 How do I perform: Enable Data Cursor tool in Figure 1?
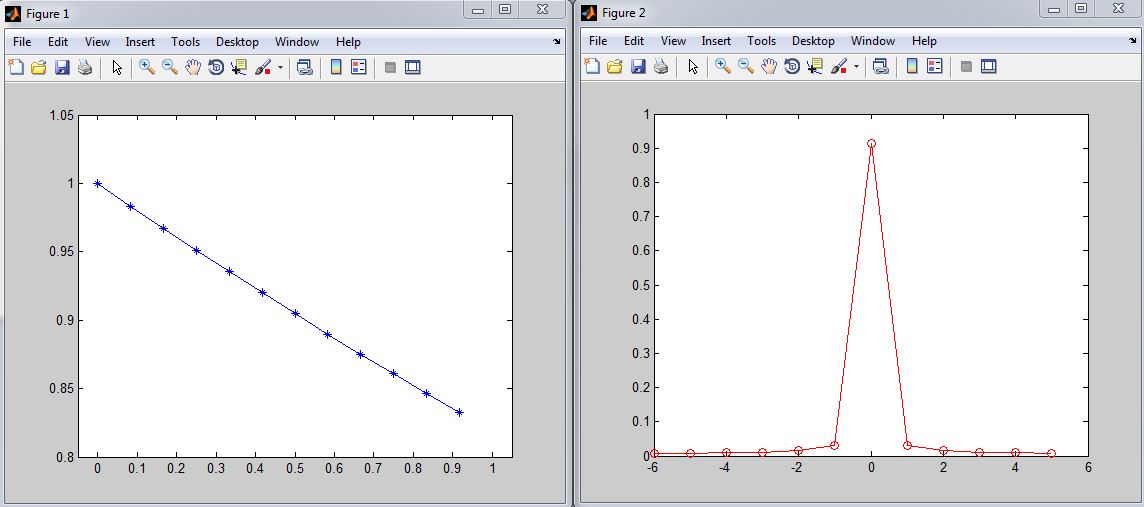(239, 67)
